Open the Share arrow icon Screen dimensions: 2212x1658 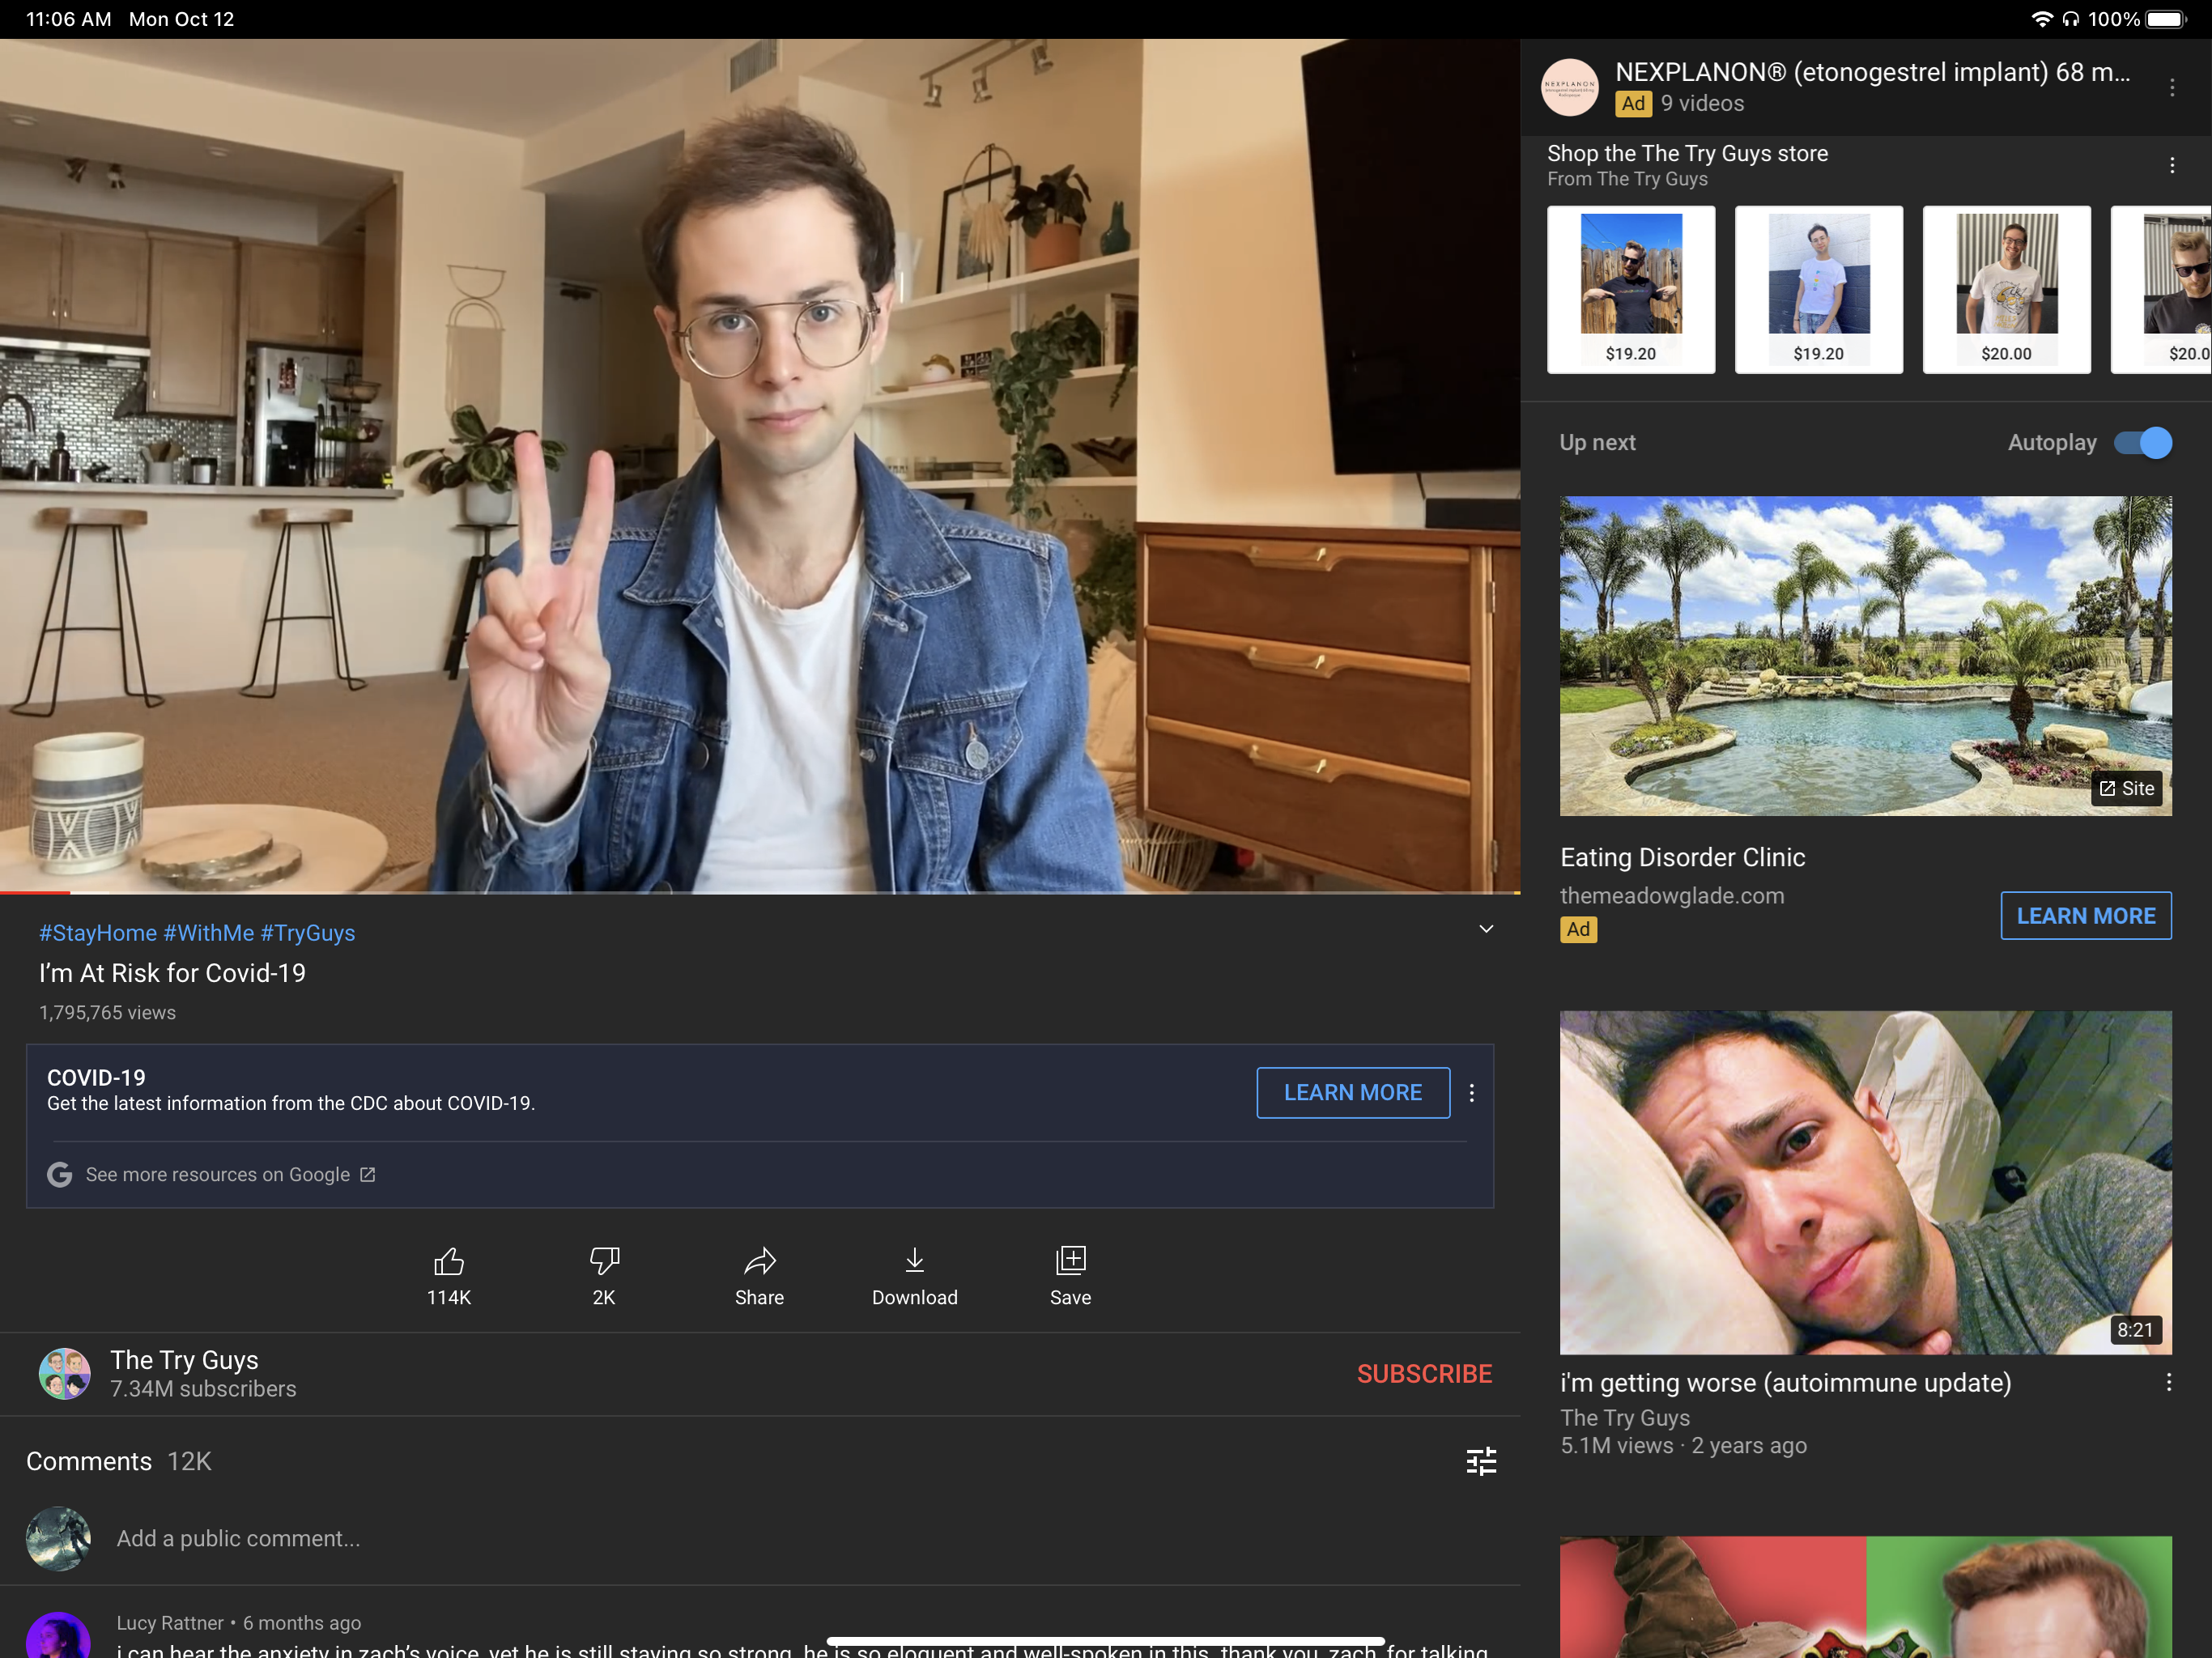(759, 1262)
